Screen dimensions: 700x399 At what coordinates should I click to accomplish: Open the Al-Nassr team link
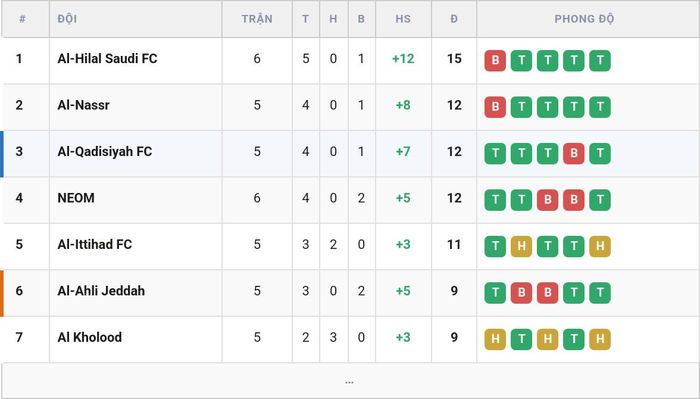click(83, 105)
